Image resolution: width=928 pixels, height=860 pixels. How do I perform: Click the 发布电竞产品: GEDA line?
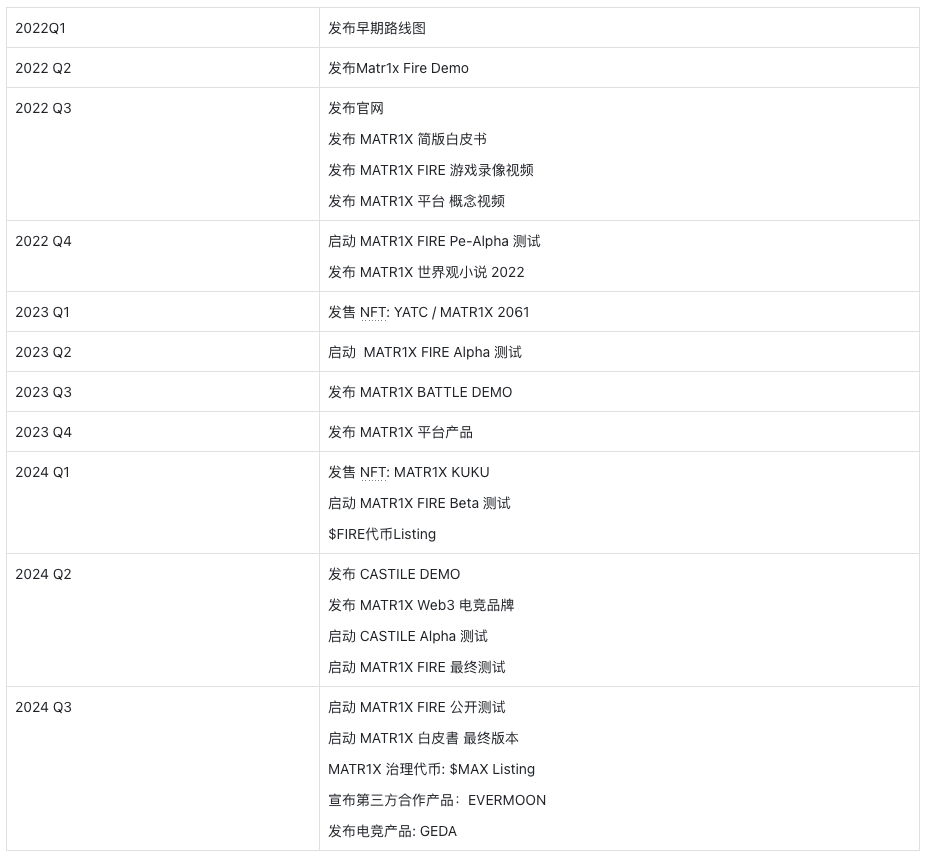(392, 831)
